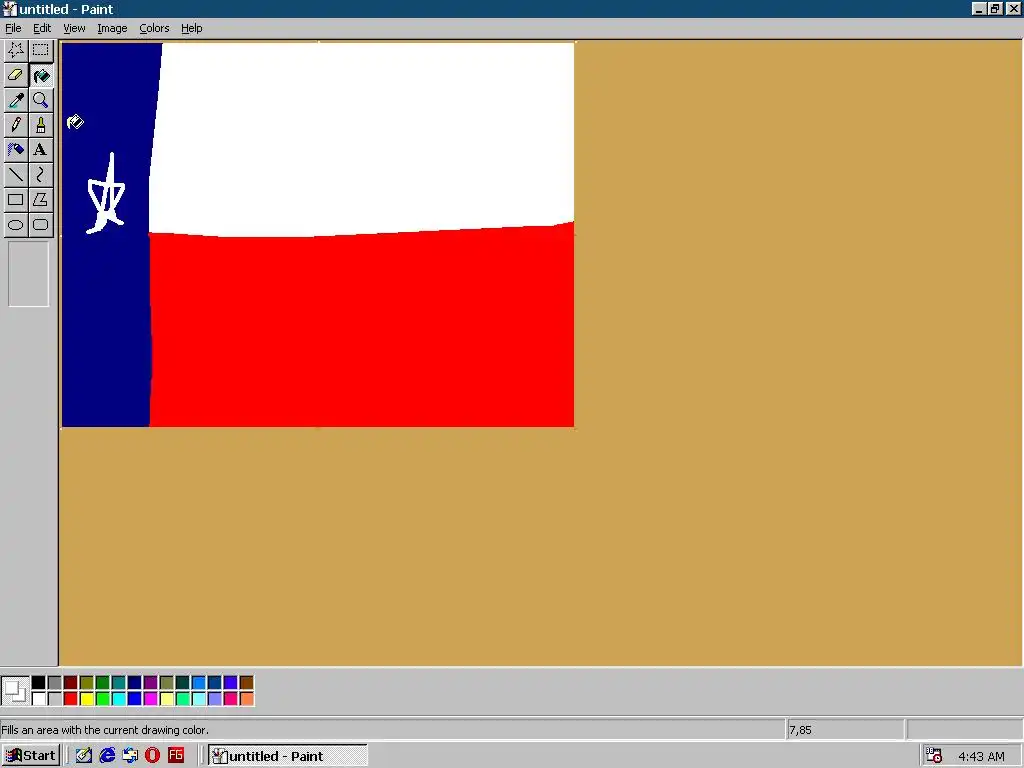Choose the bright green swatch
This screenshot has height=768, width=1024.
point(103,699)
